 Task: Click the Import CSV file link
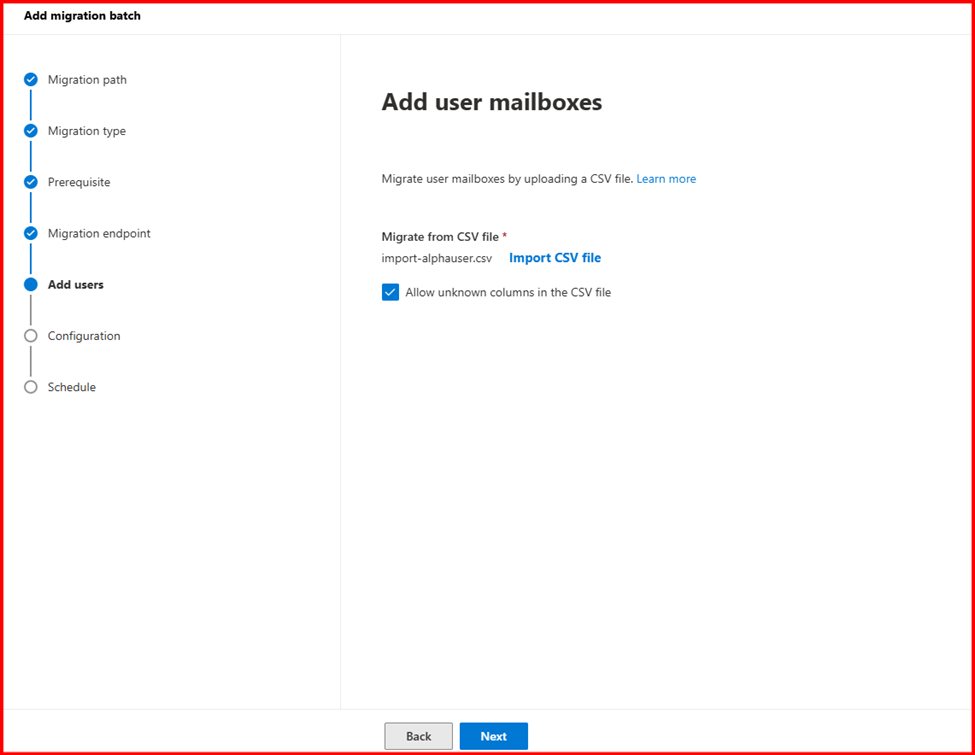555,258
